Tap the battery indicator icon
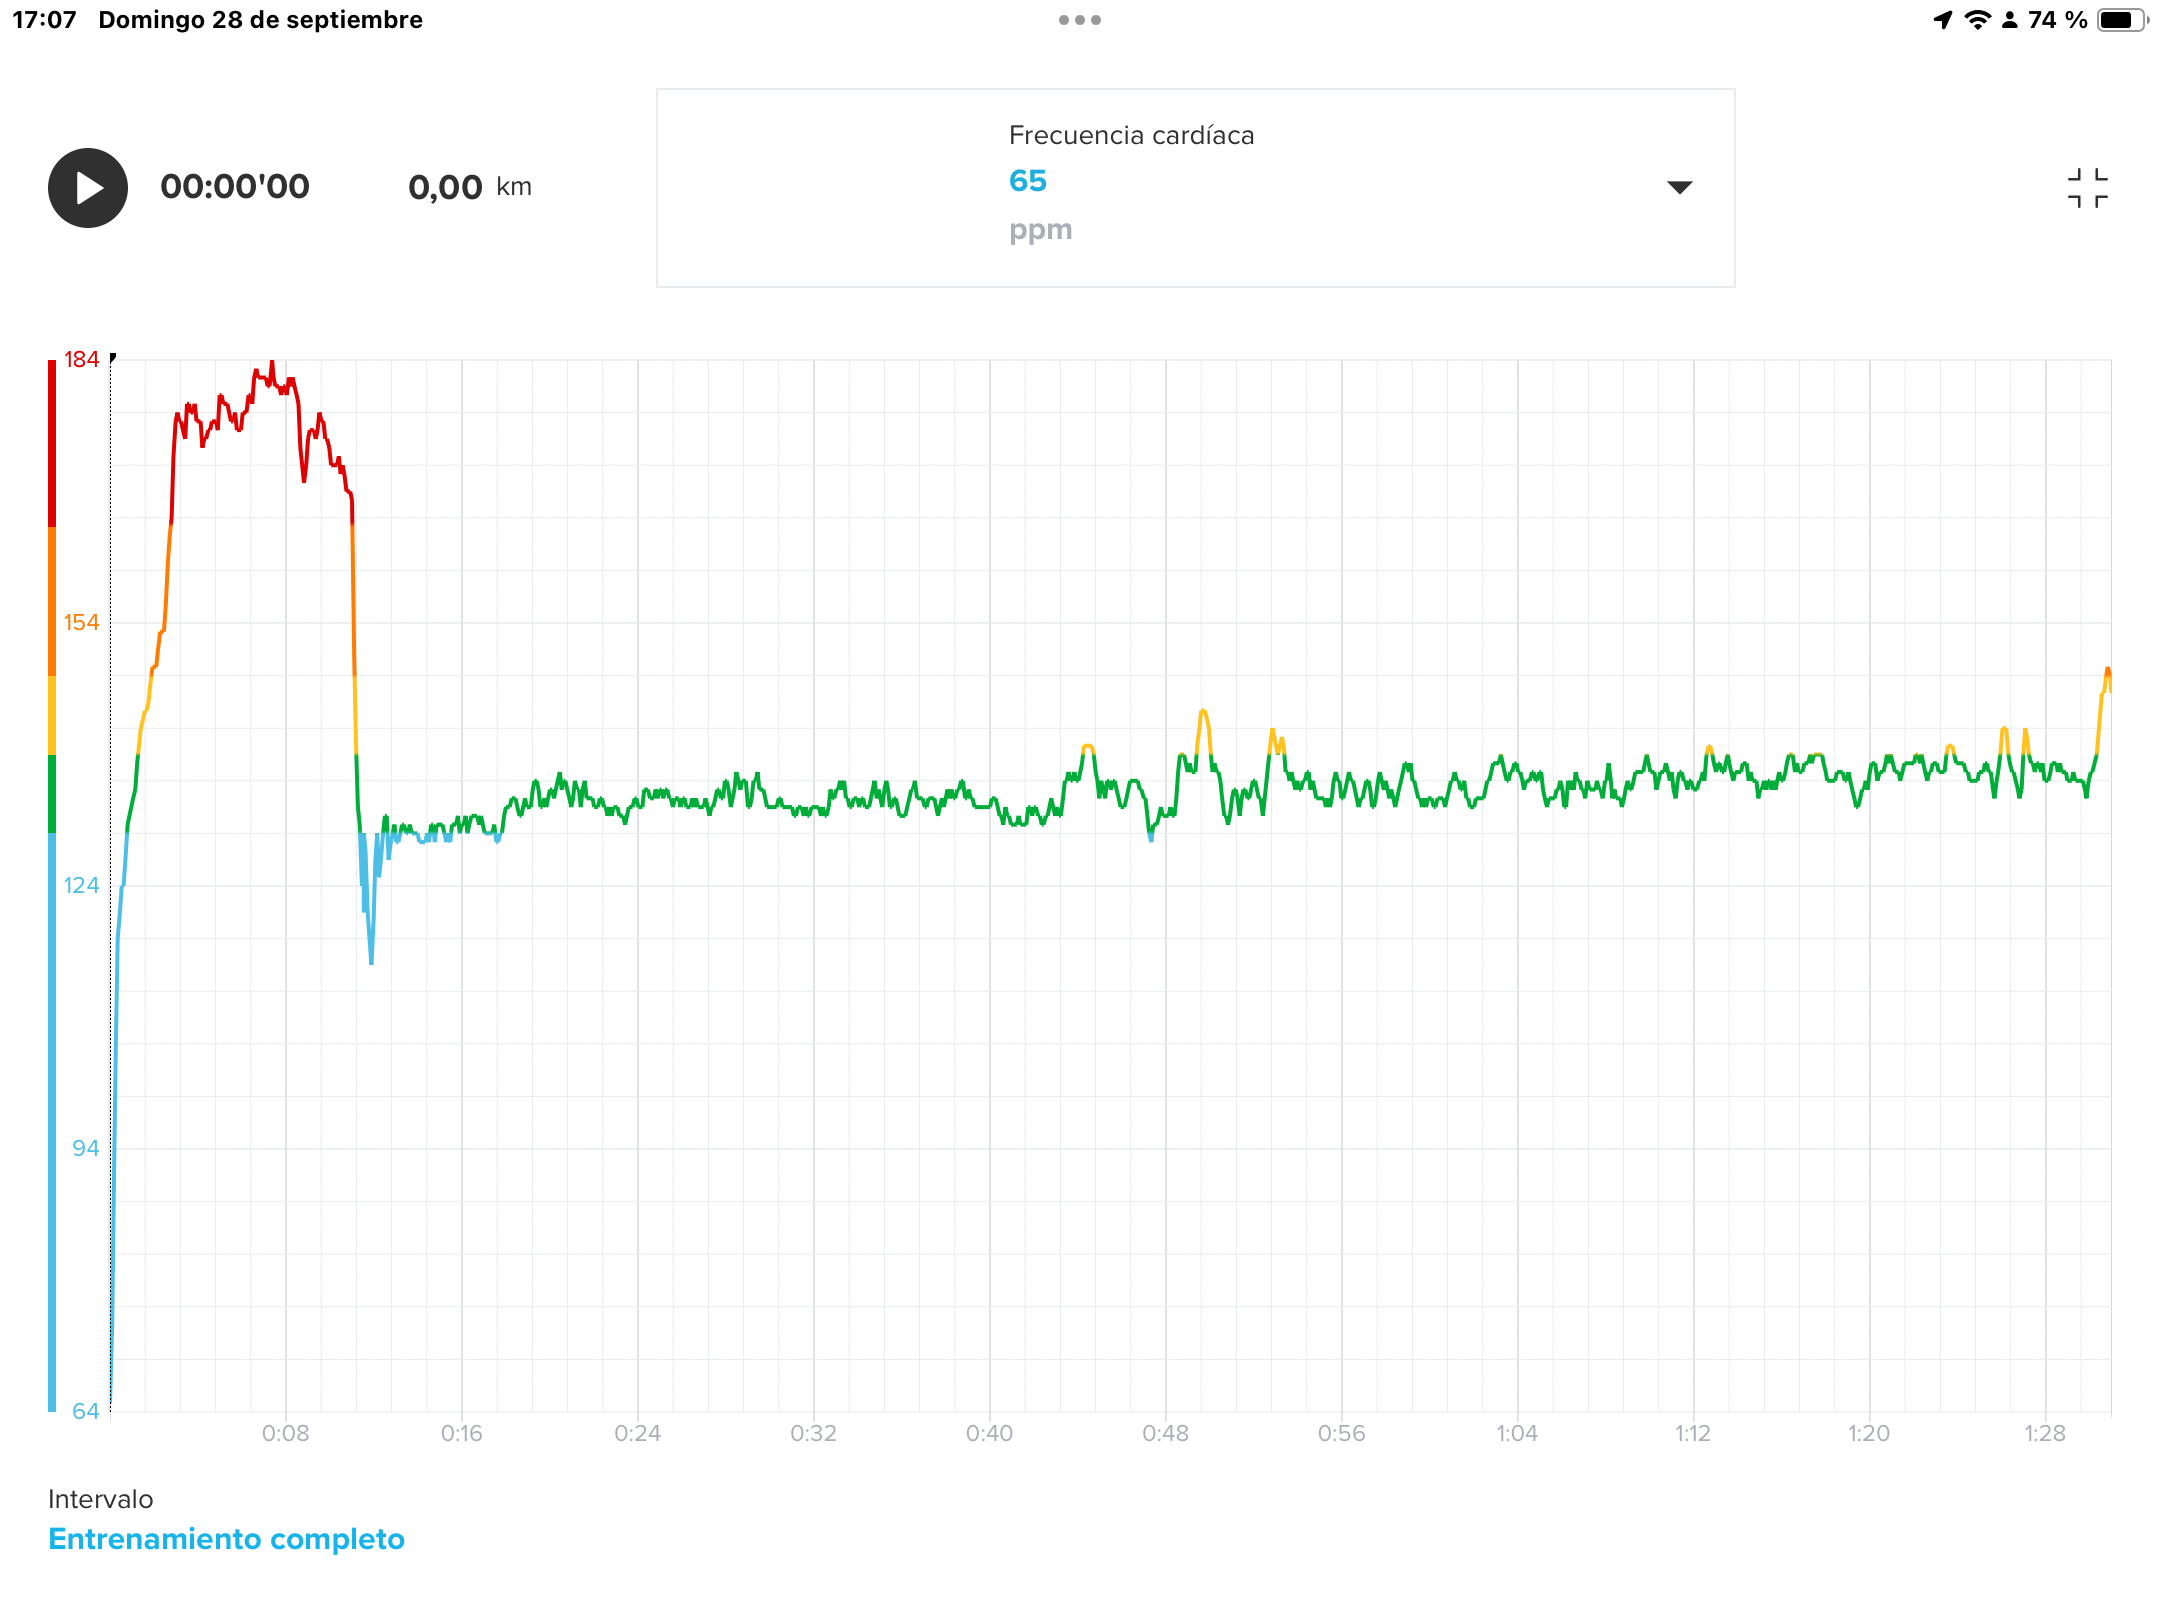Screen dimensions: 2160x1620 2121,20
